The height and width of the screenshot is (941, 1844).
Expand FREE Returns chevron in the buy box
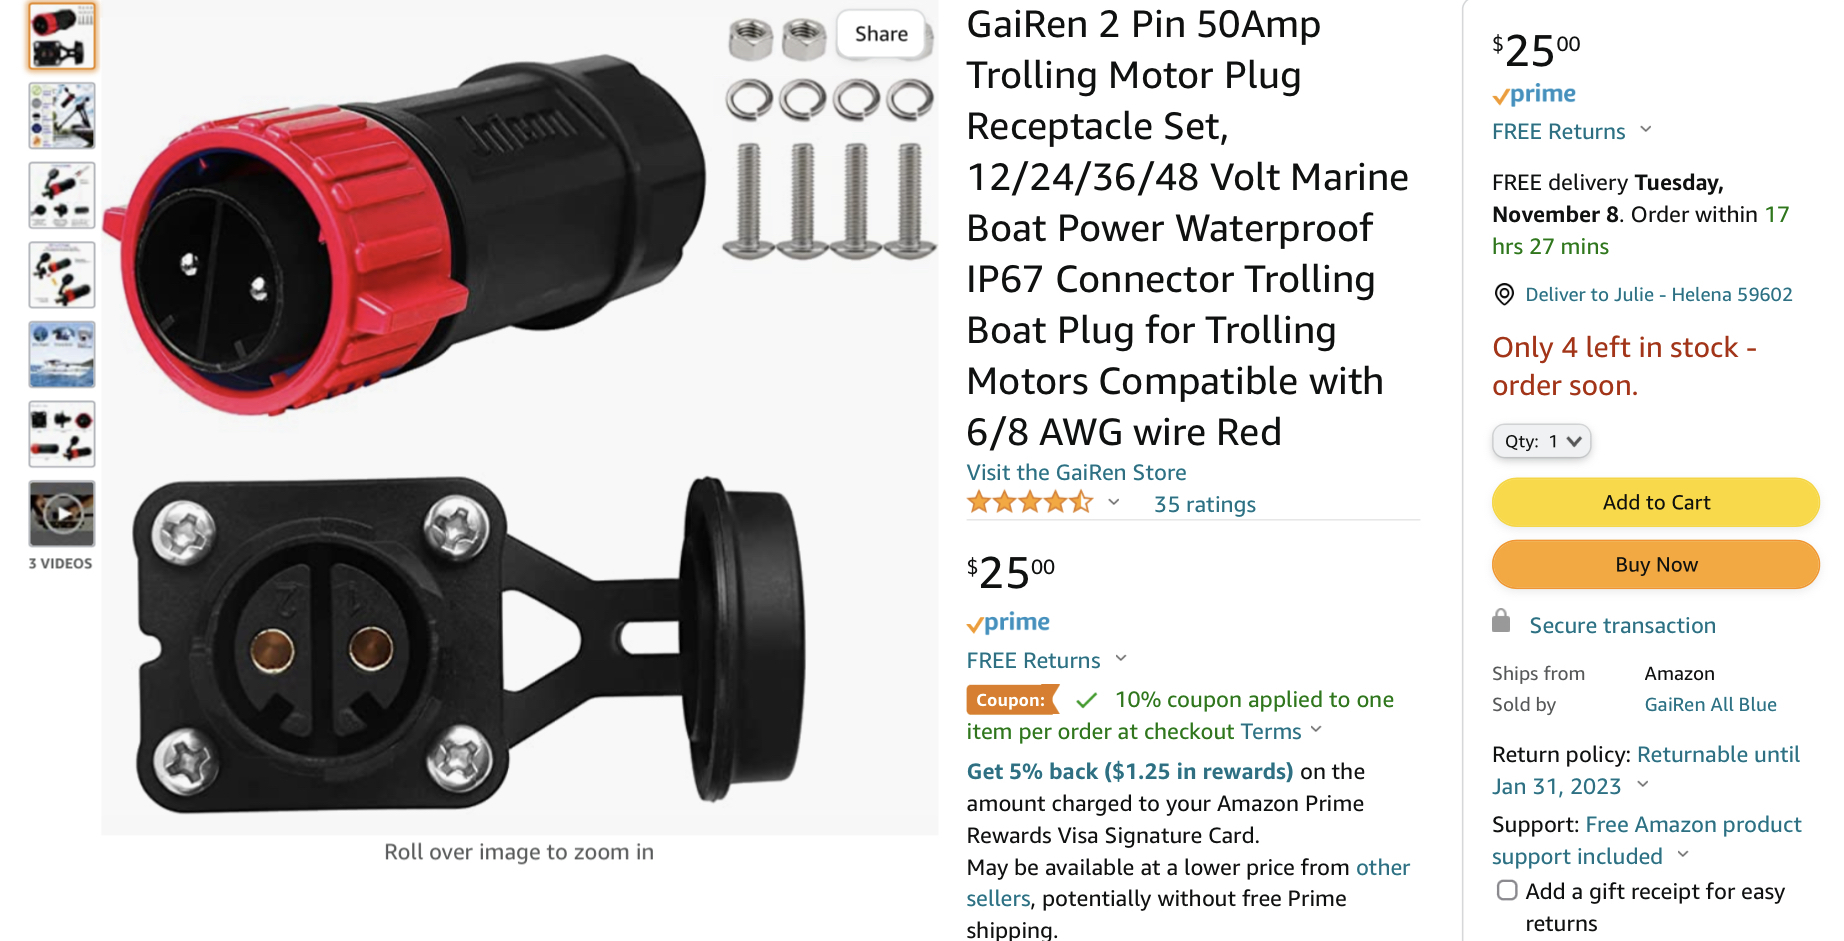pyautogui.click(x=1646, y=130)
